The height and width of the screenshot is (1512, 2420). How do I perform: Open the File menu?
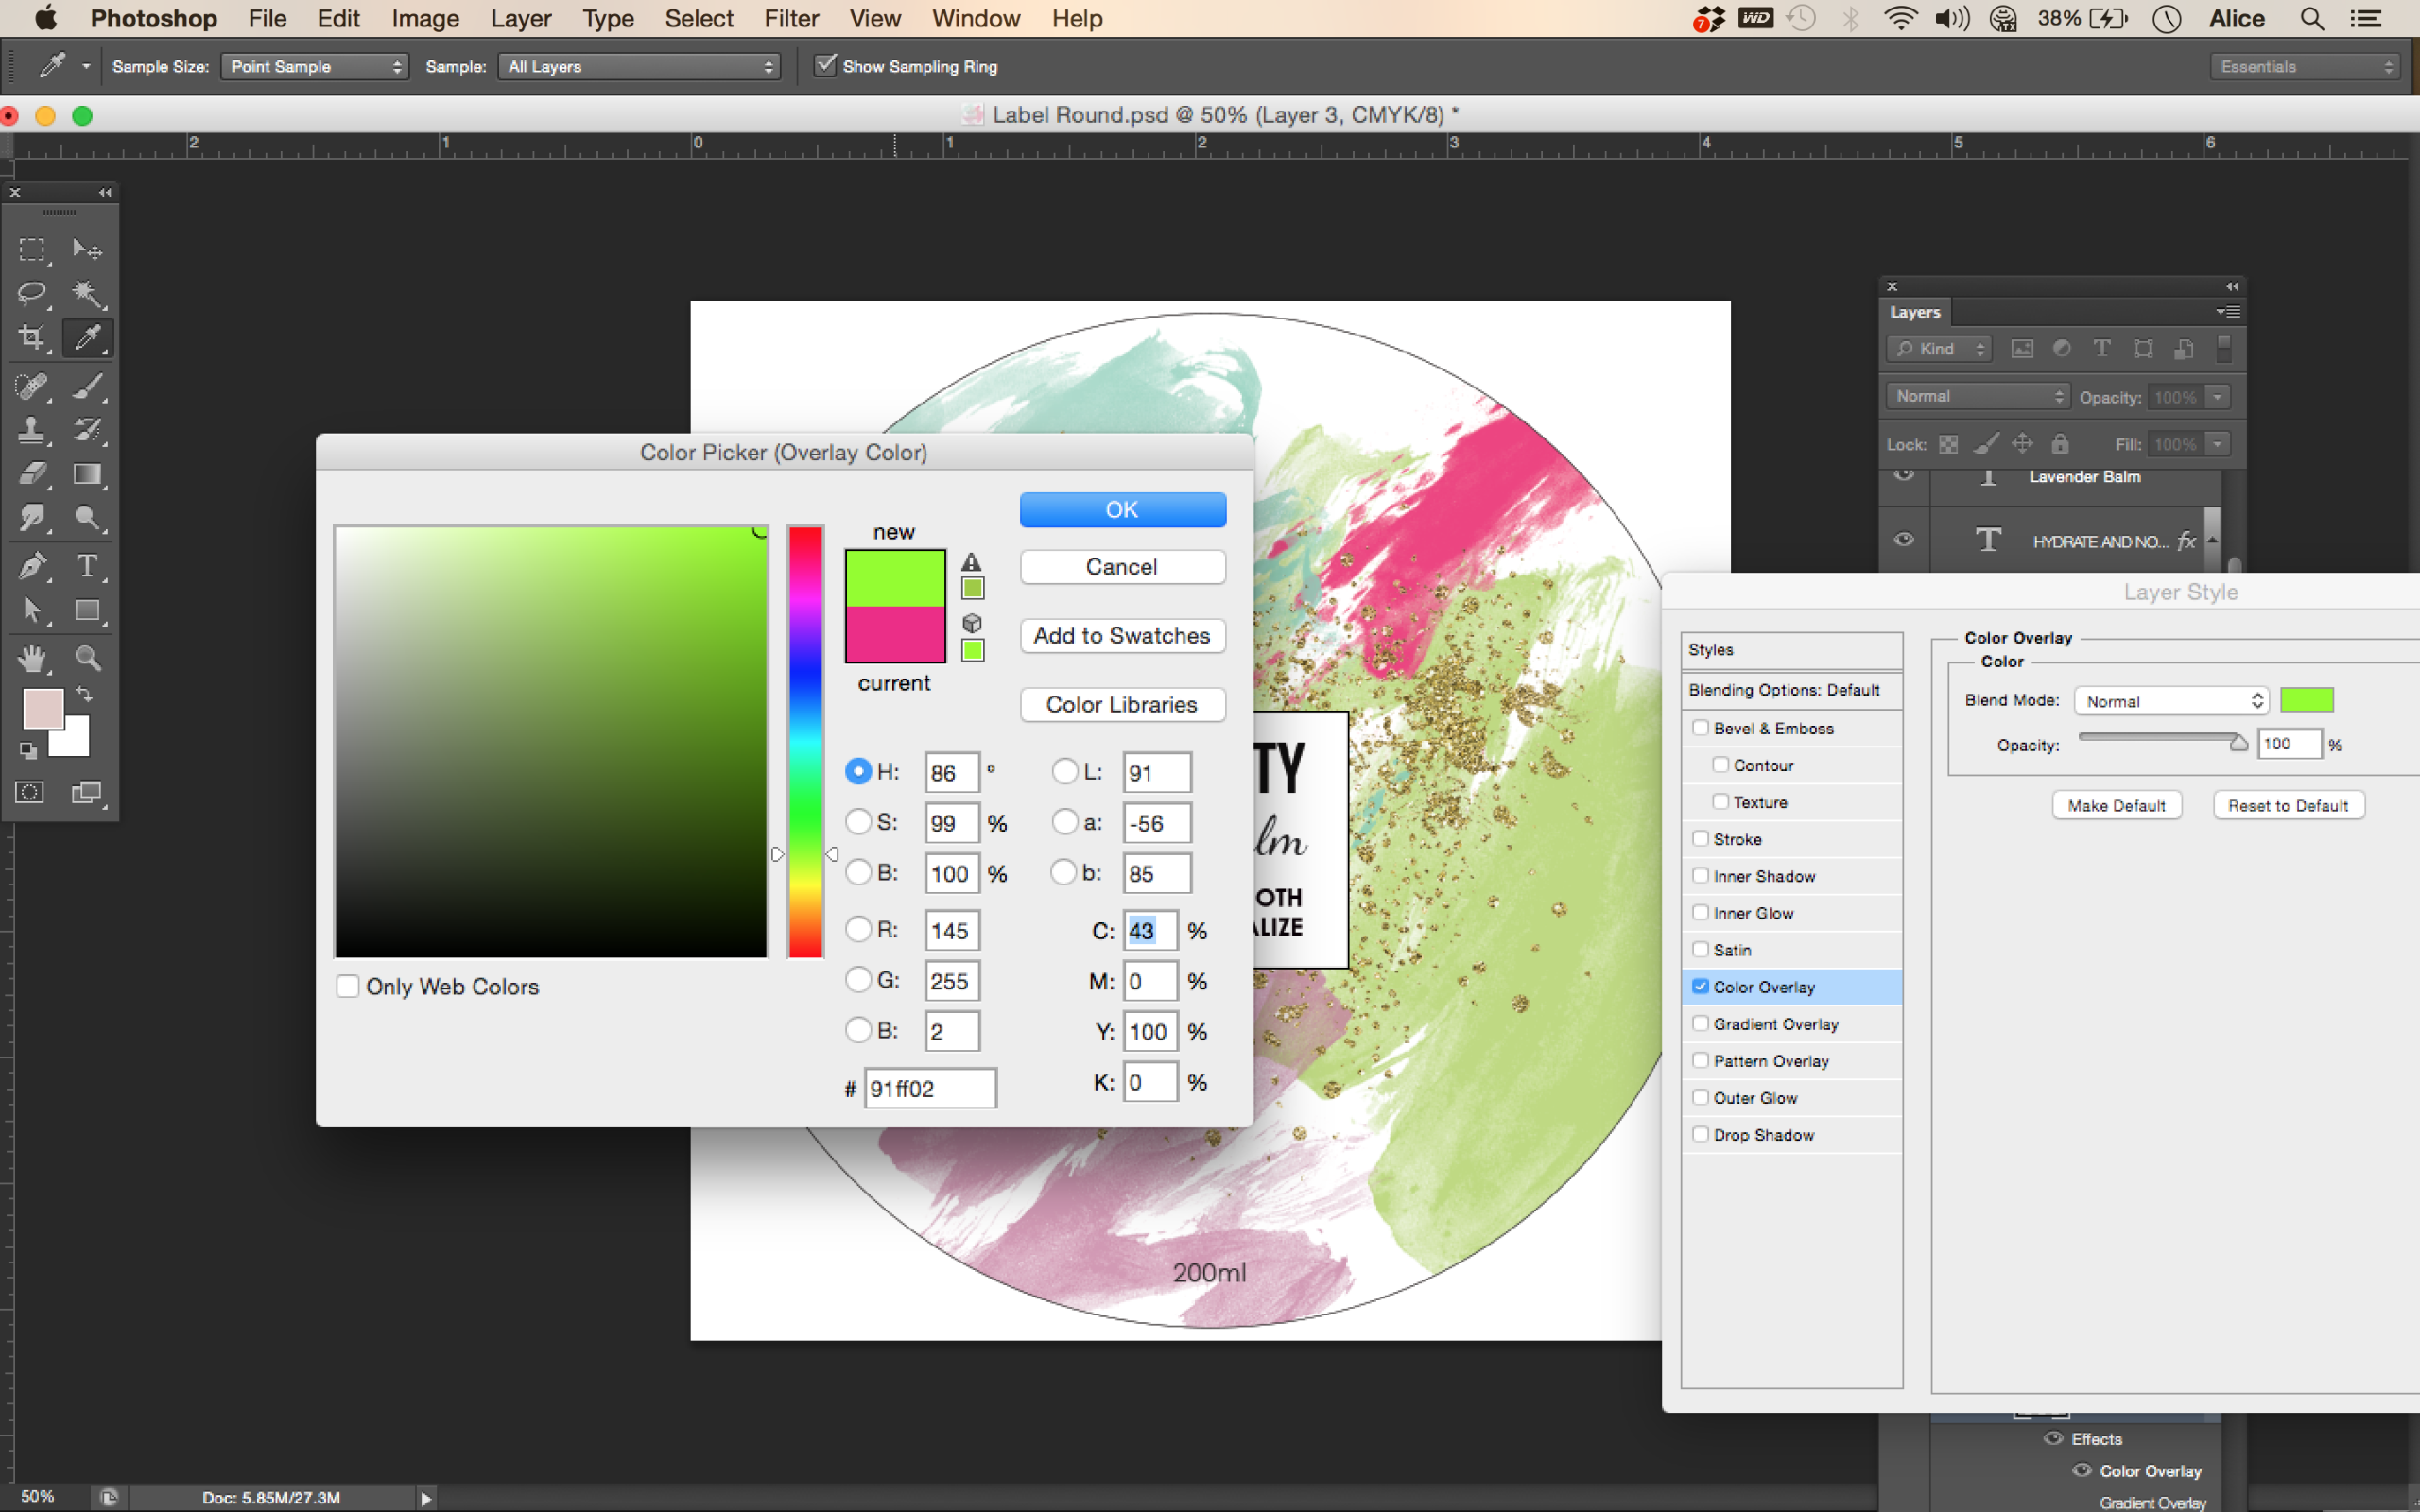[267, 18]
